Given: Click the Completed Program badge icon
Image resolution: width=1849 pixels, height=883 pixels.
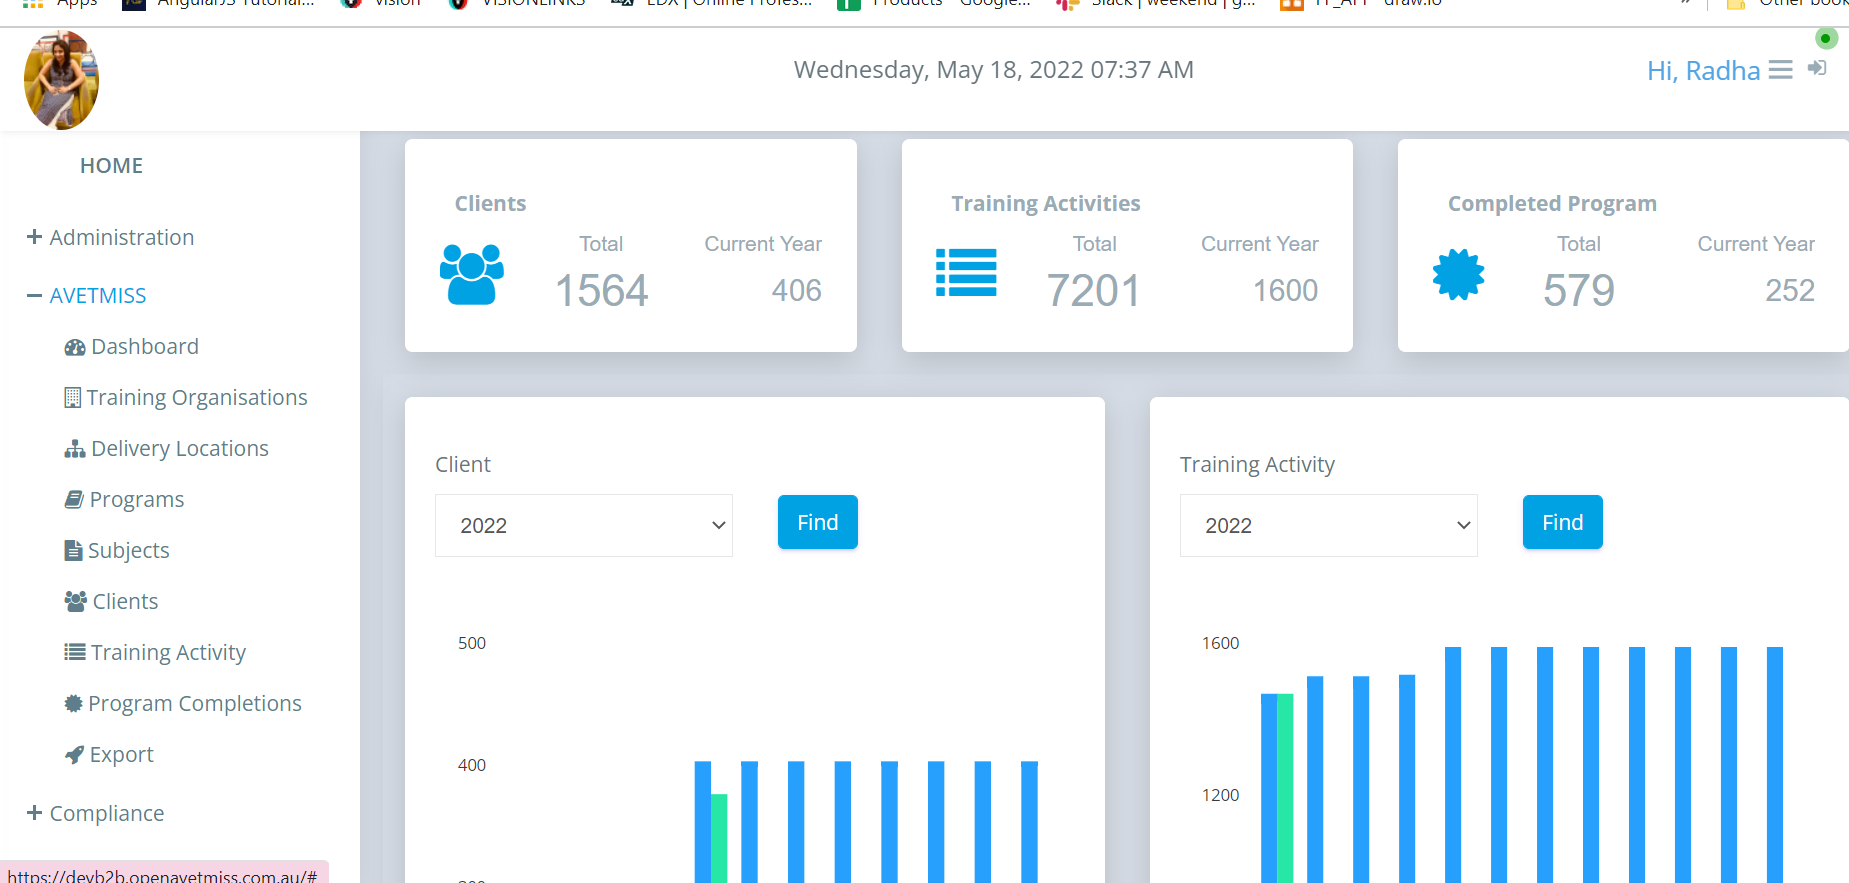Looking at the screenshot, I should [1458, 274].
